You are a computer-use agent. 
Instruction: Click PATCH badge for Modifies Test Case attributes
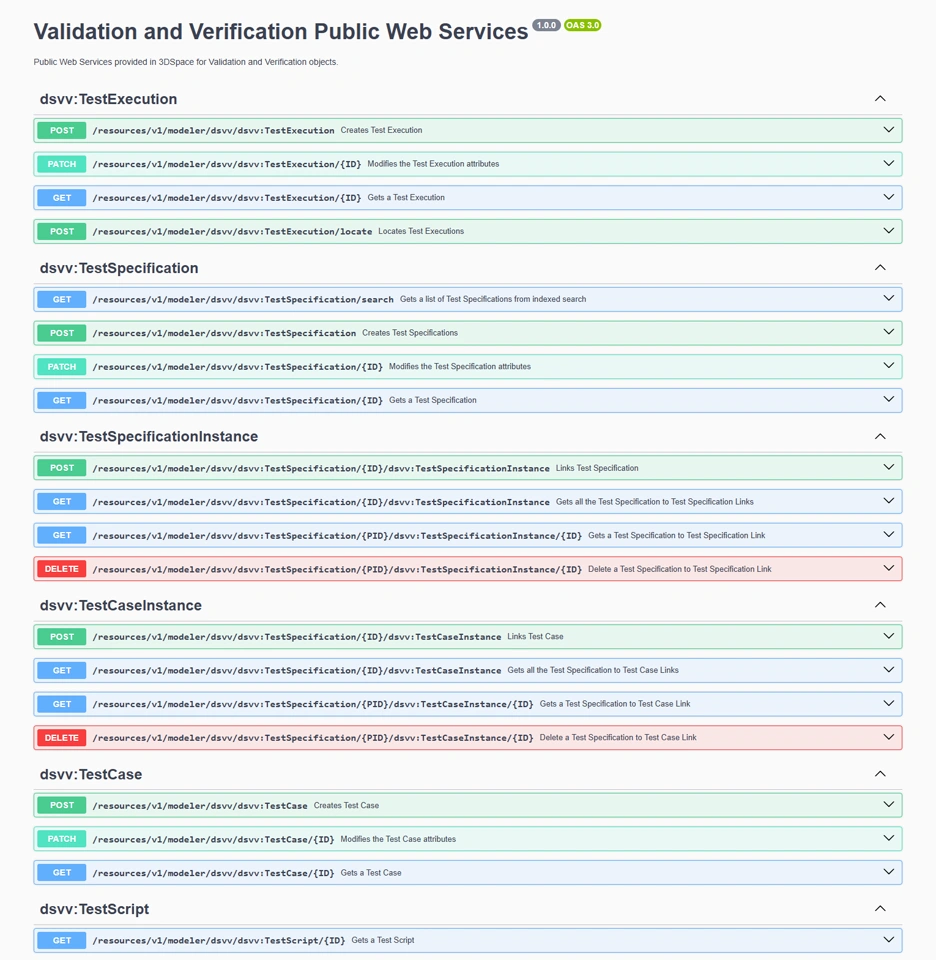[62, 839]
